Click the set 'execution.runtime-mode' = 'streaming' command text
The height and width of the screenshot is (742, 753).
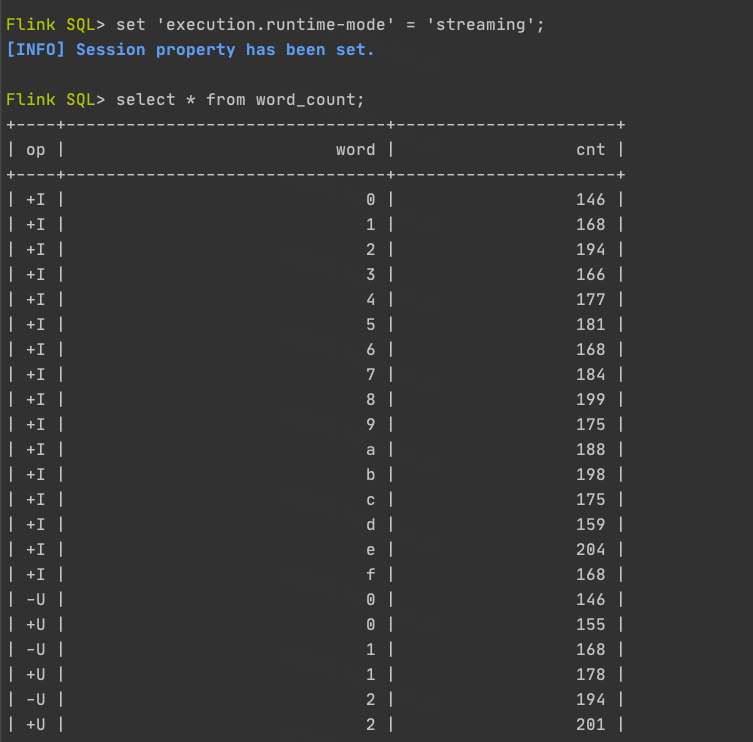point(330,24)
